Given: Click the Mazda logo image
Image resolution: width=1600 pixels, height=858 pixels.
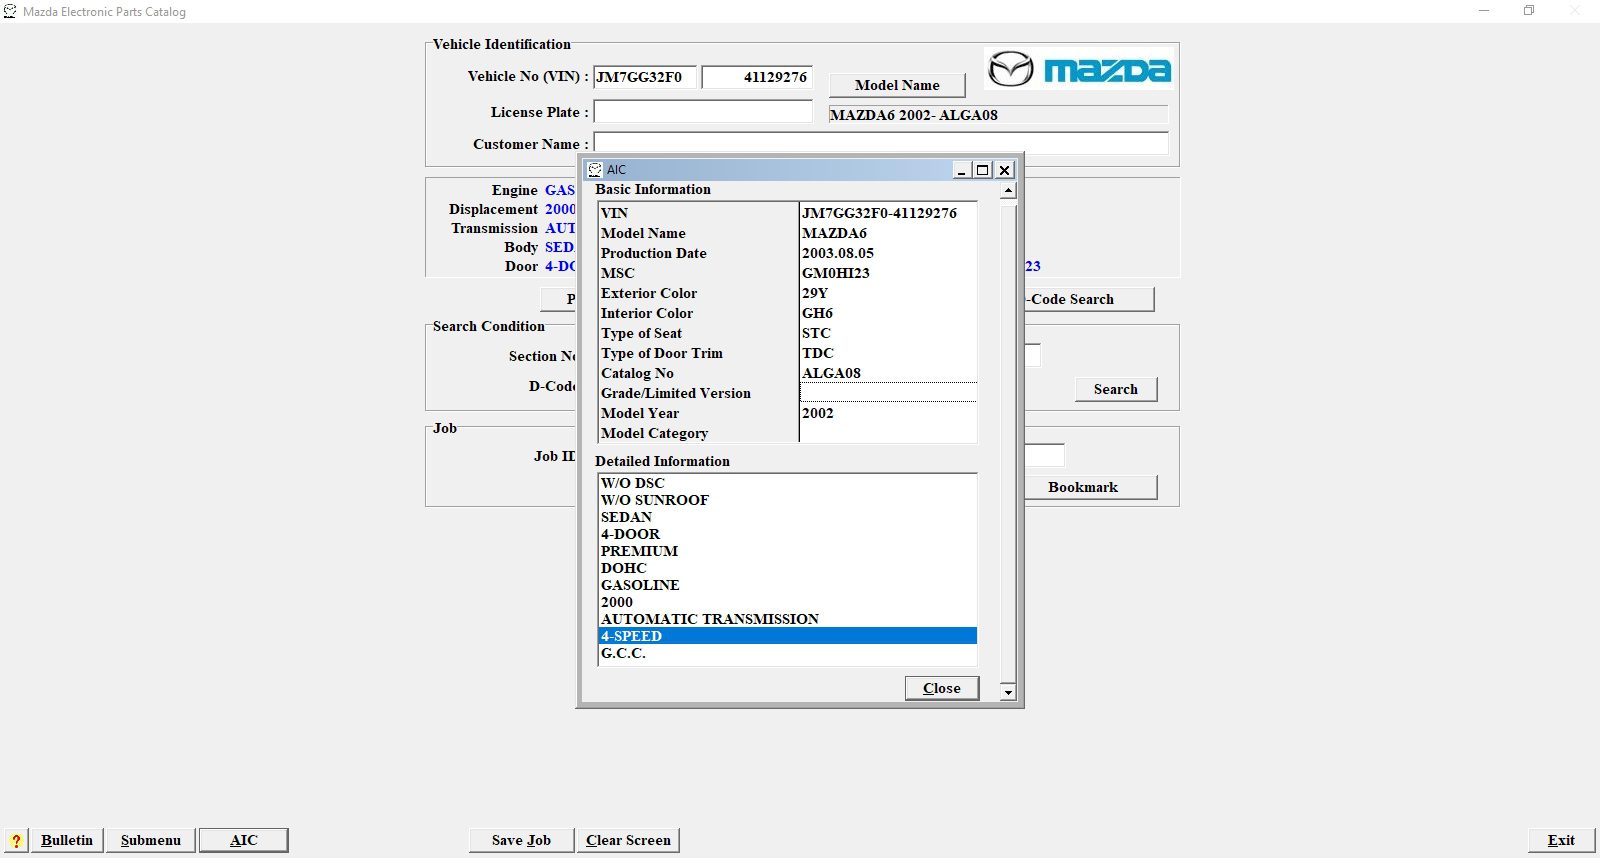Looking at the screenshot, I should pos(1077,69).
